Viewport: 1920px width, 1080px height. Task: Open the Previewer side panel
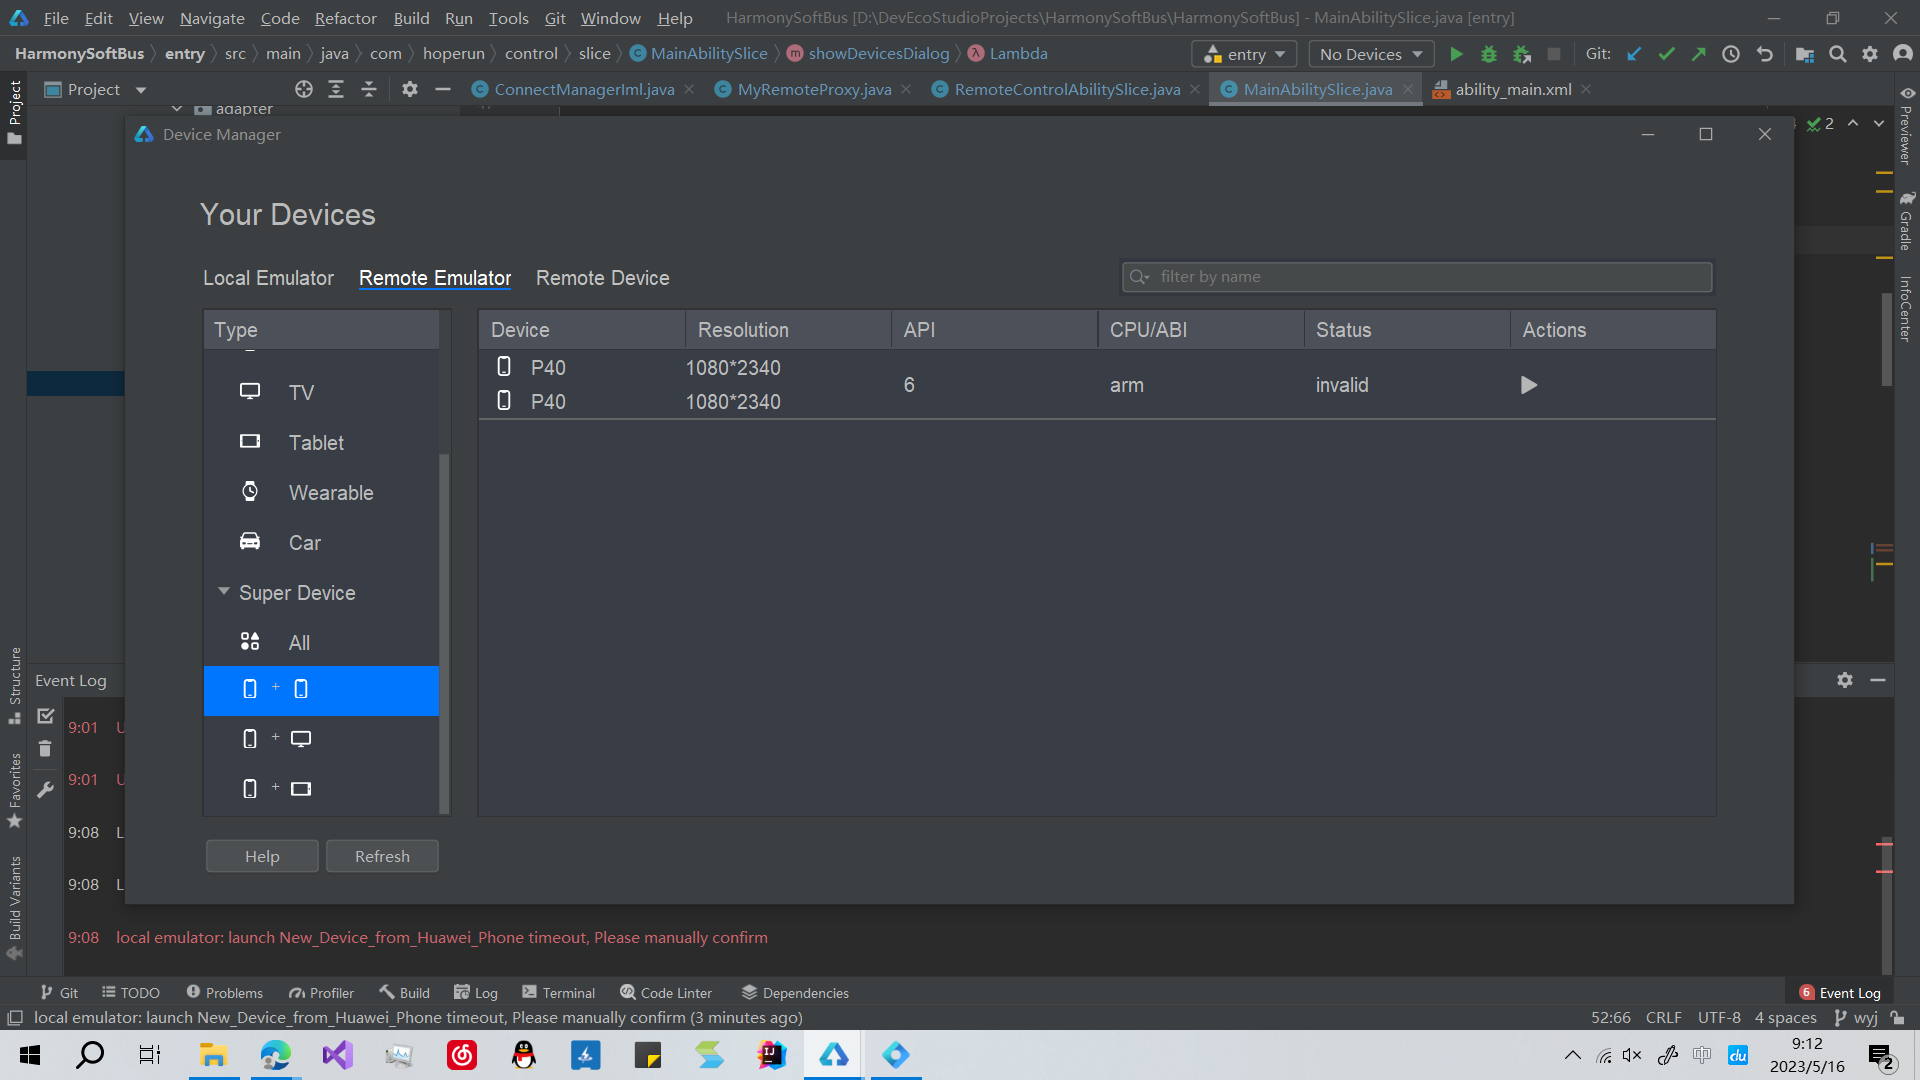[1906, 125]
